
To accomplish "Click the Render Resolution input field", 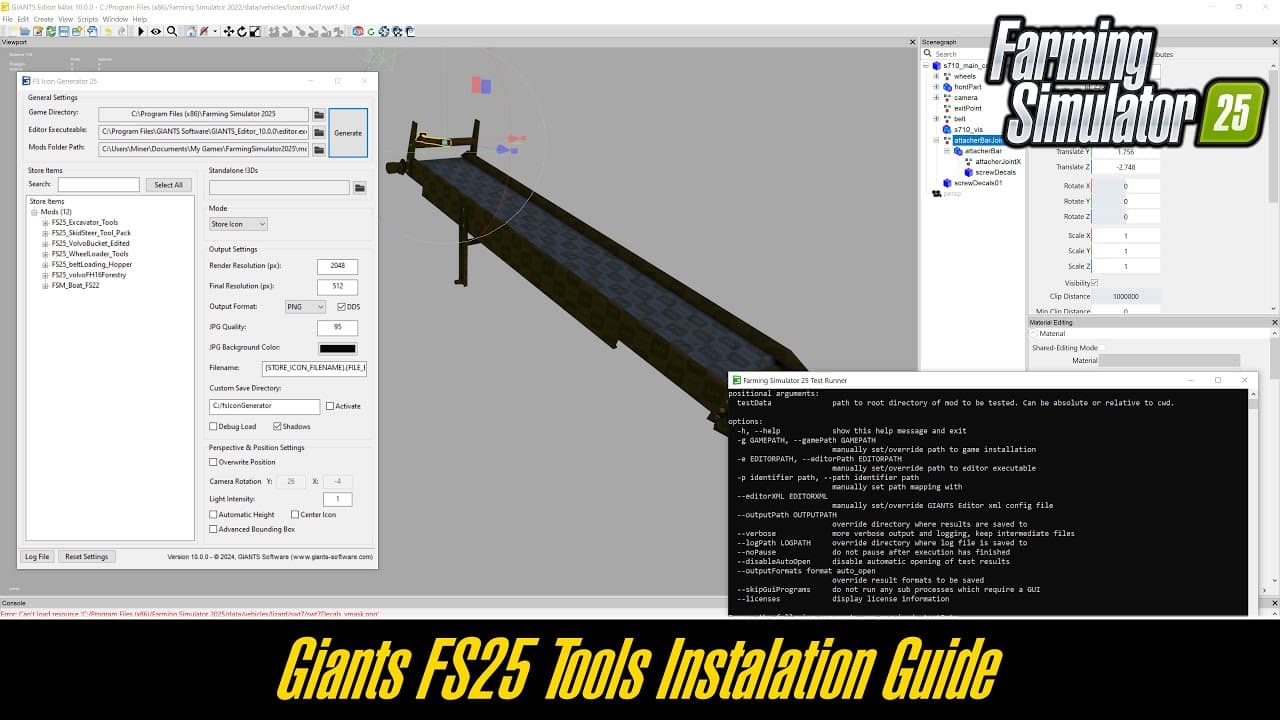I will (x=337, y=266).
